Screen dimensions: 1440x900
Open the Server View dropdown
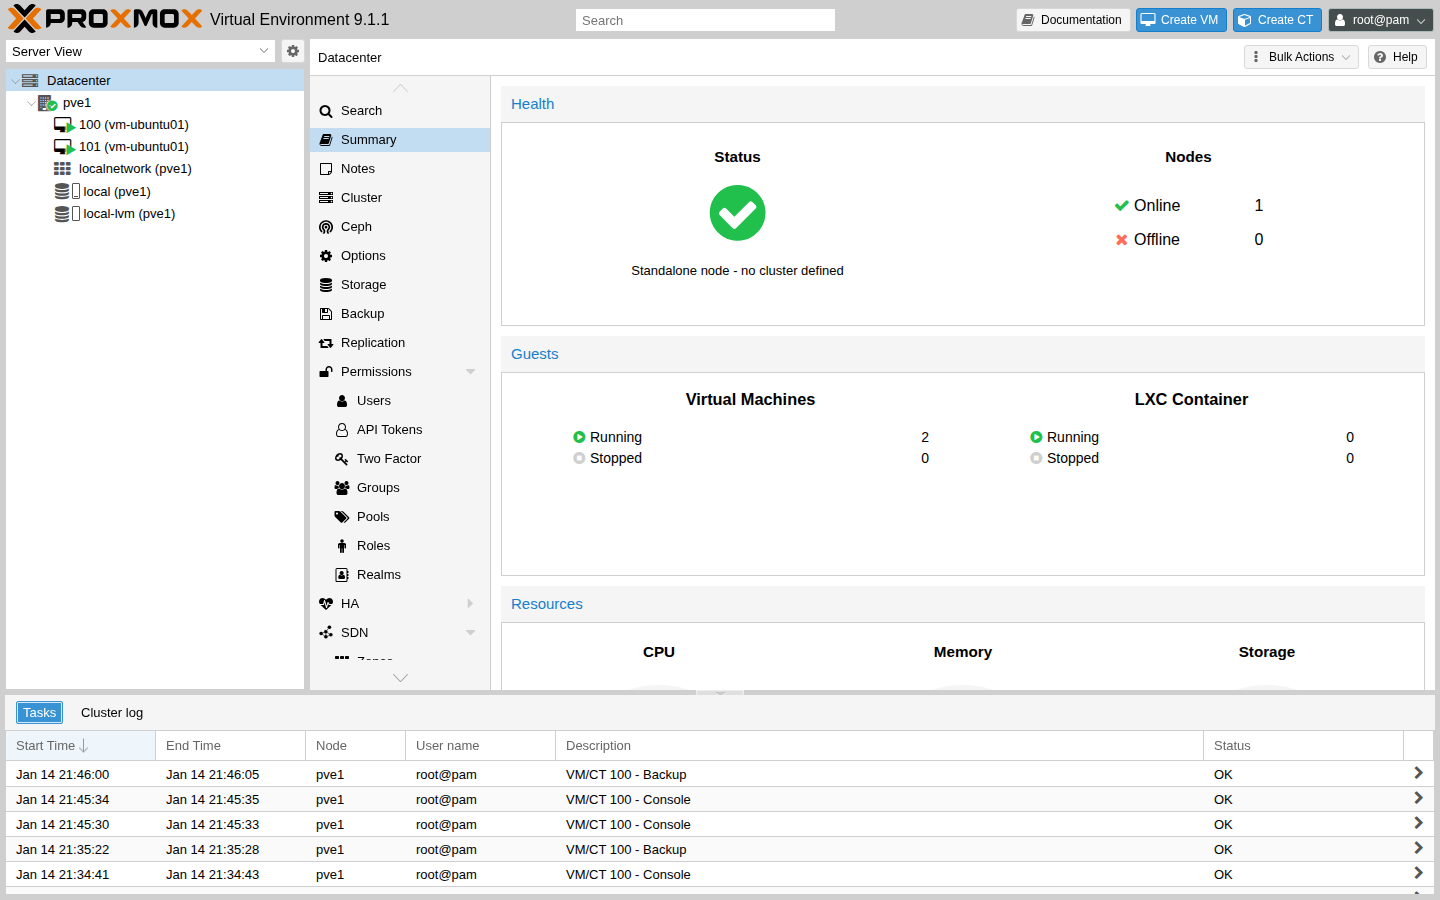[140, 51]
